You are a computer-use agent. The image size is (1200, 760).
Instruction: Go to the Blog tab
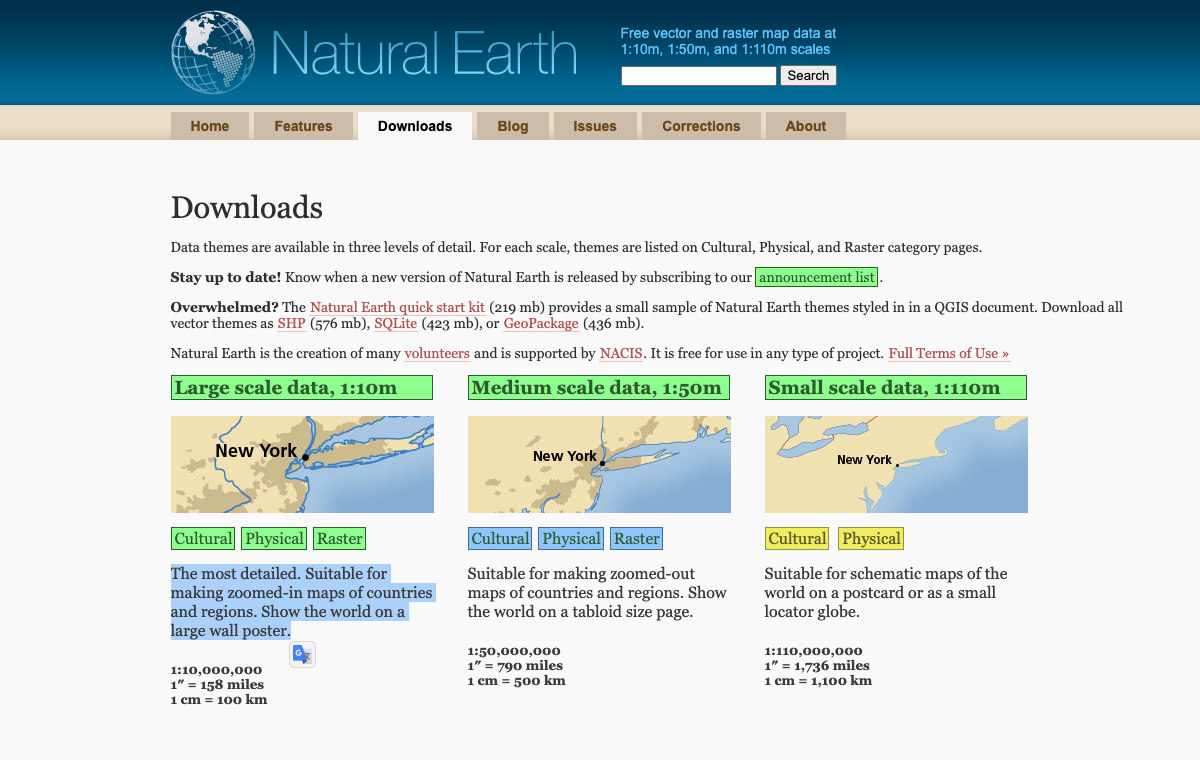513,126
